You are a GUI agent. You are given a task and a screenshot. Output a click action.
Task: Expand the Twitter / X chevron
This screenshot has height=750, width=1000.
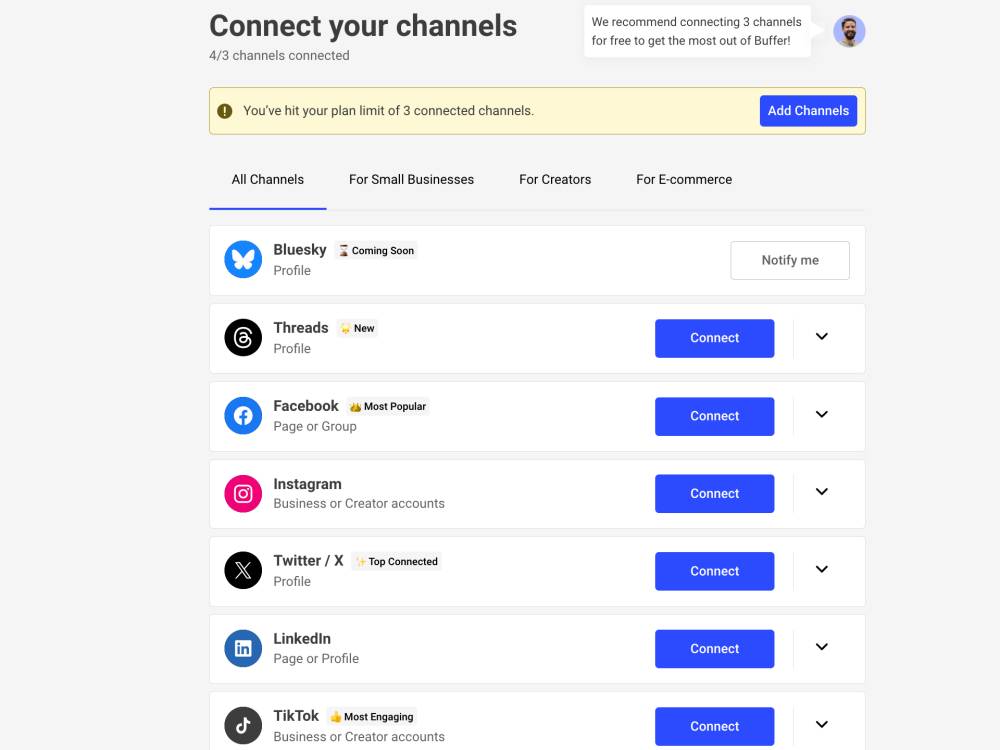tap(821, 569)
